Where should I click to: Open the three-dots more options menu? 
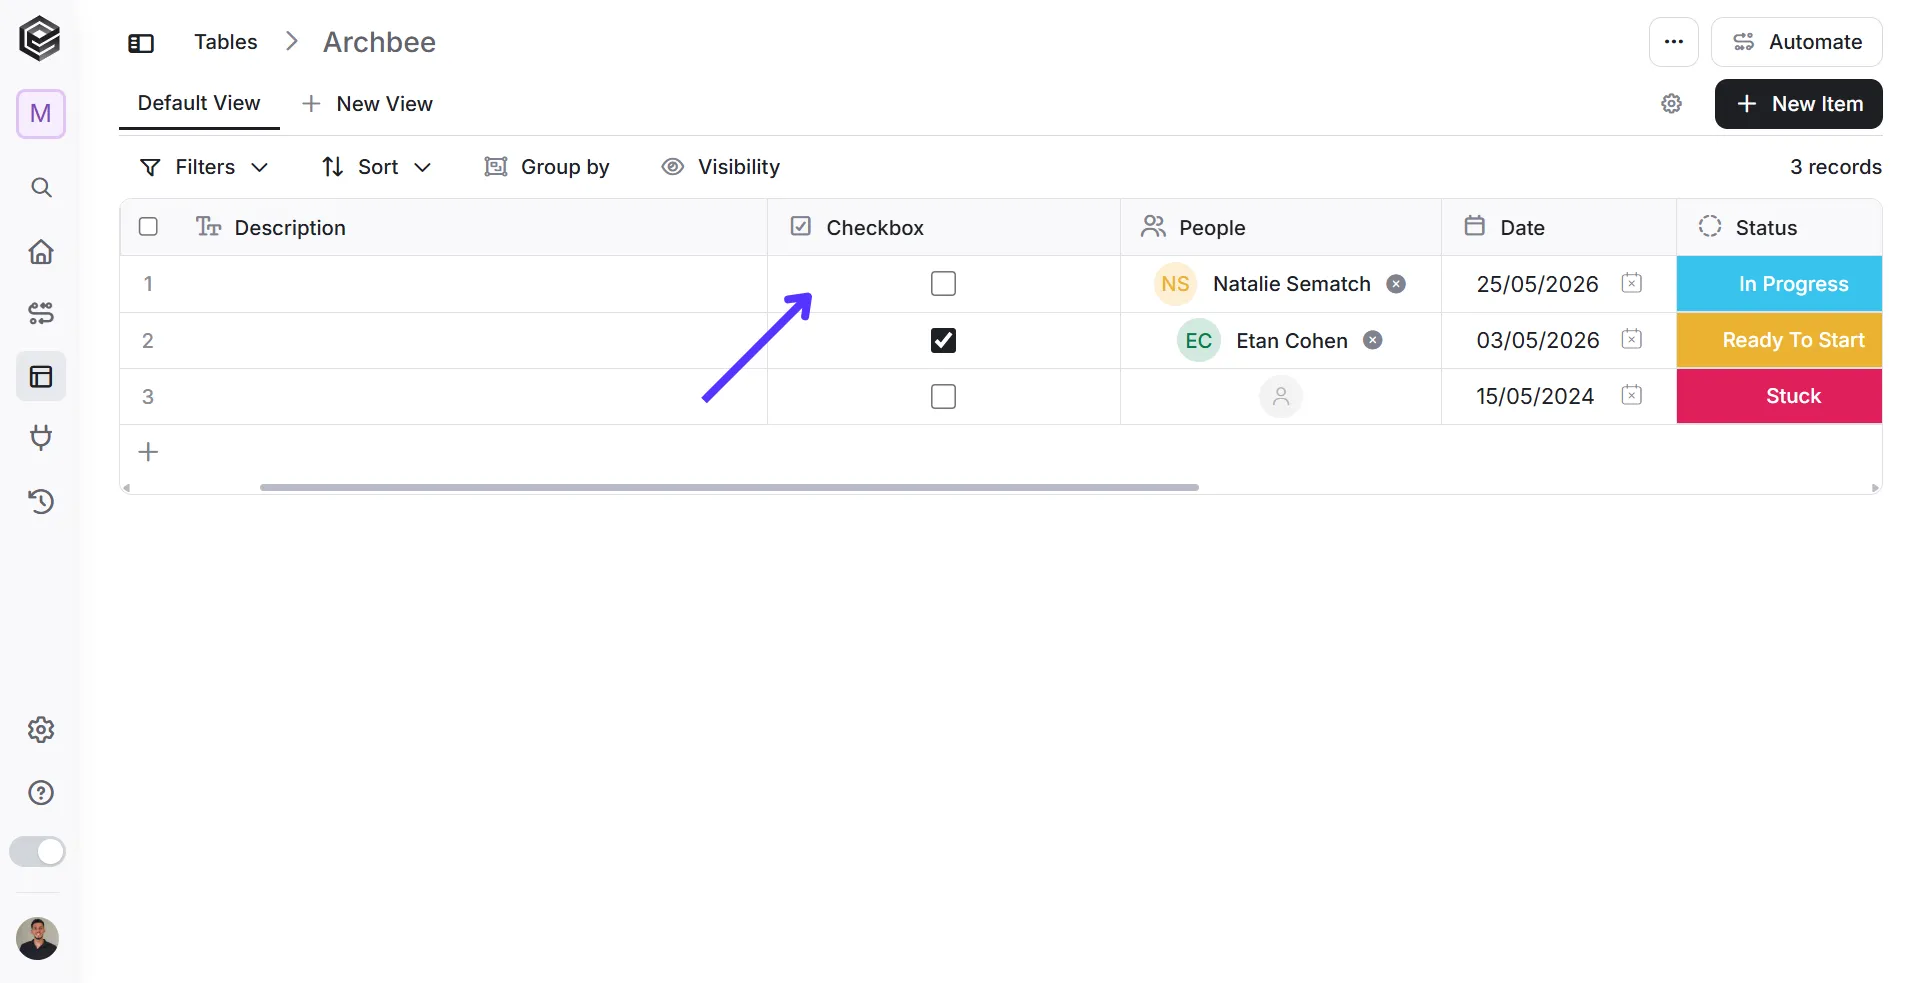click(1674, 42)
